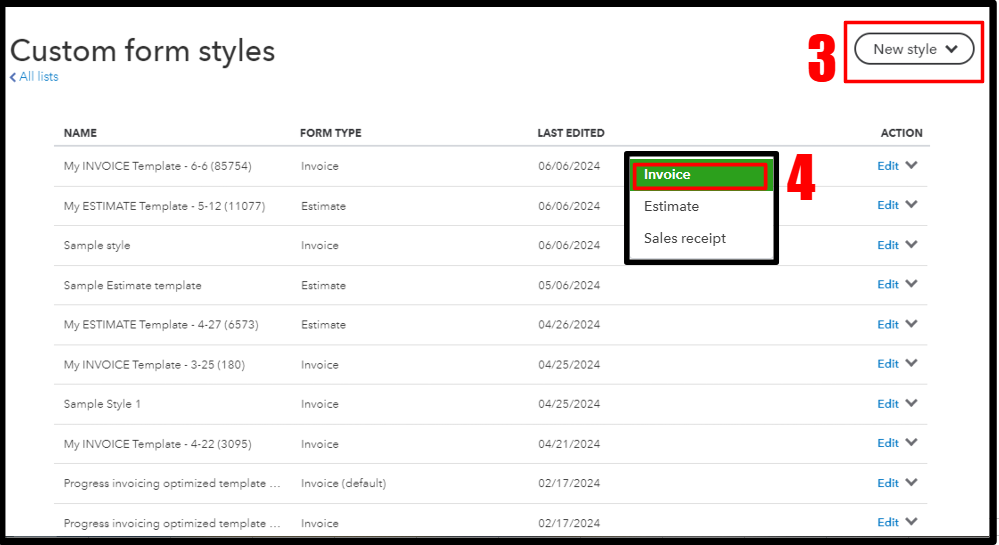Open the New style dropdown
Screen dimensions: 999x545
pos(914,49)
